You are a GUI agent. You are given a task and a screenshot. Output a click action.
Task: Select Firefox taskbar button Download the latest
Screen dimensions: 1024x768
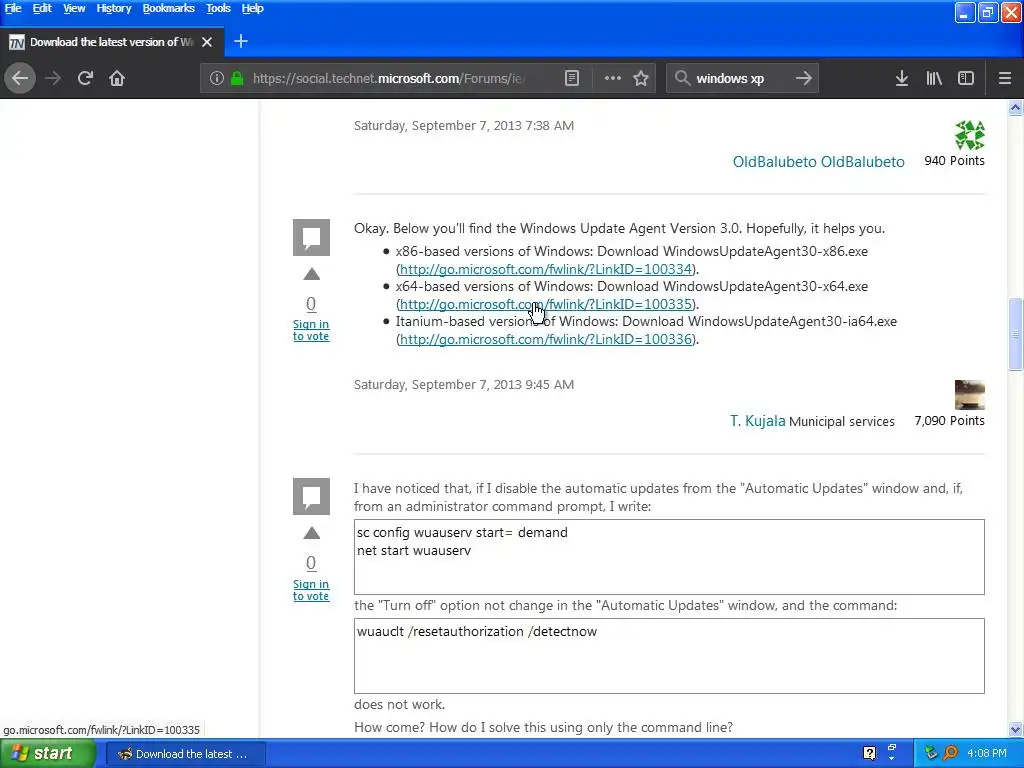pos(185,754)
